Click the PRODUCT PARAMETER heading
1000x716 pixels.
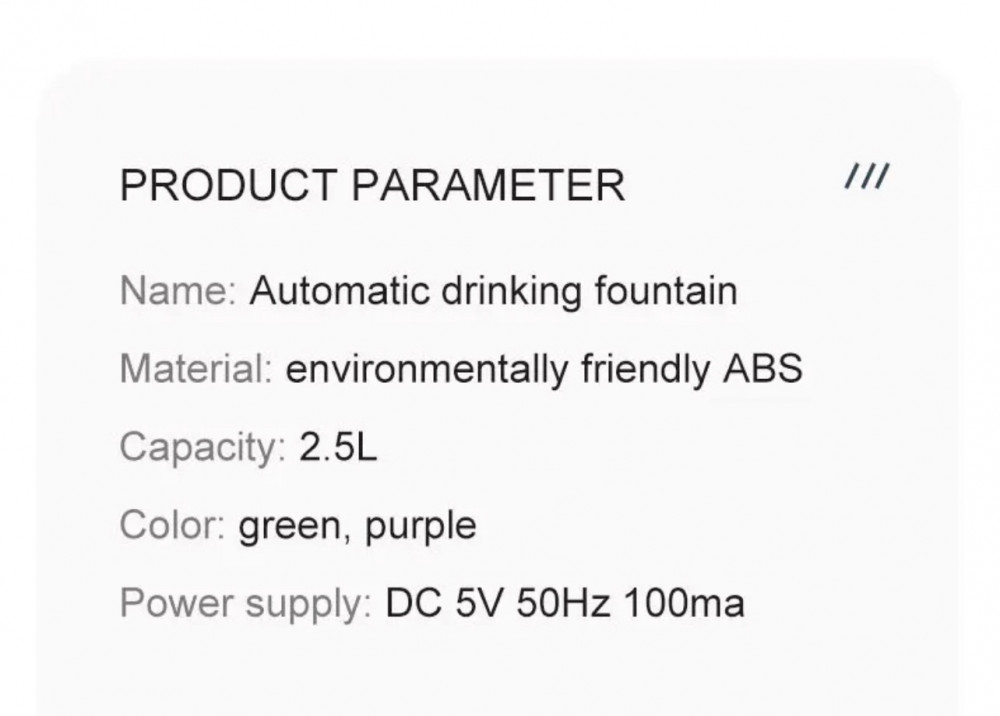click(372, 186)
